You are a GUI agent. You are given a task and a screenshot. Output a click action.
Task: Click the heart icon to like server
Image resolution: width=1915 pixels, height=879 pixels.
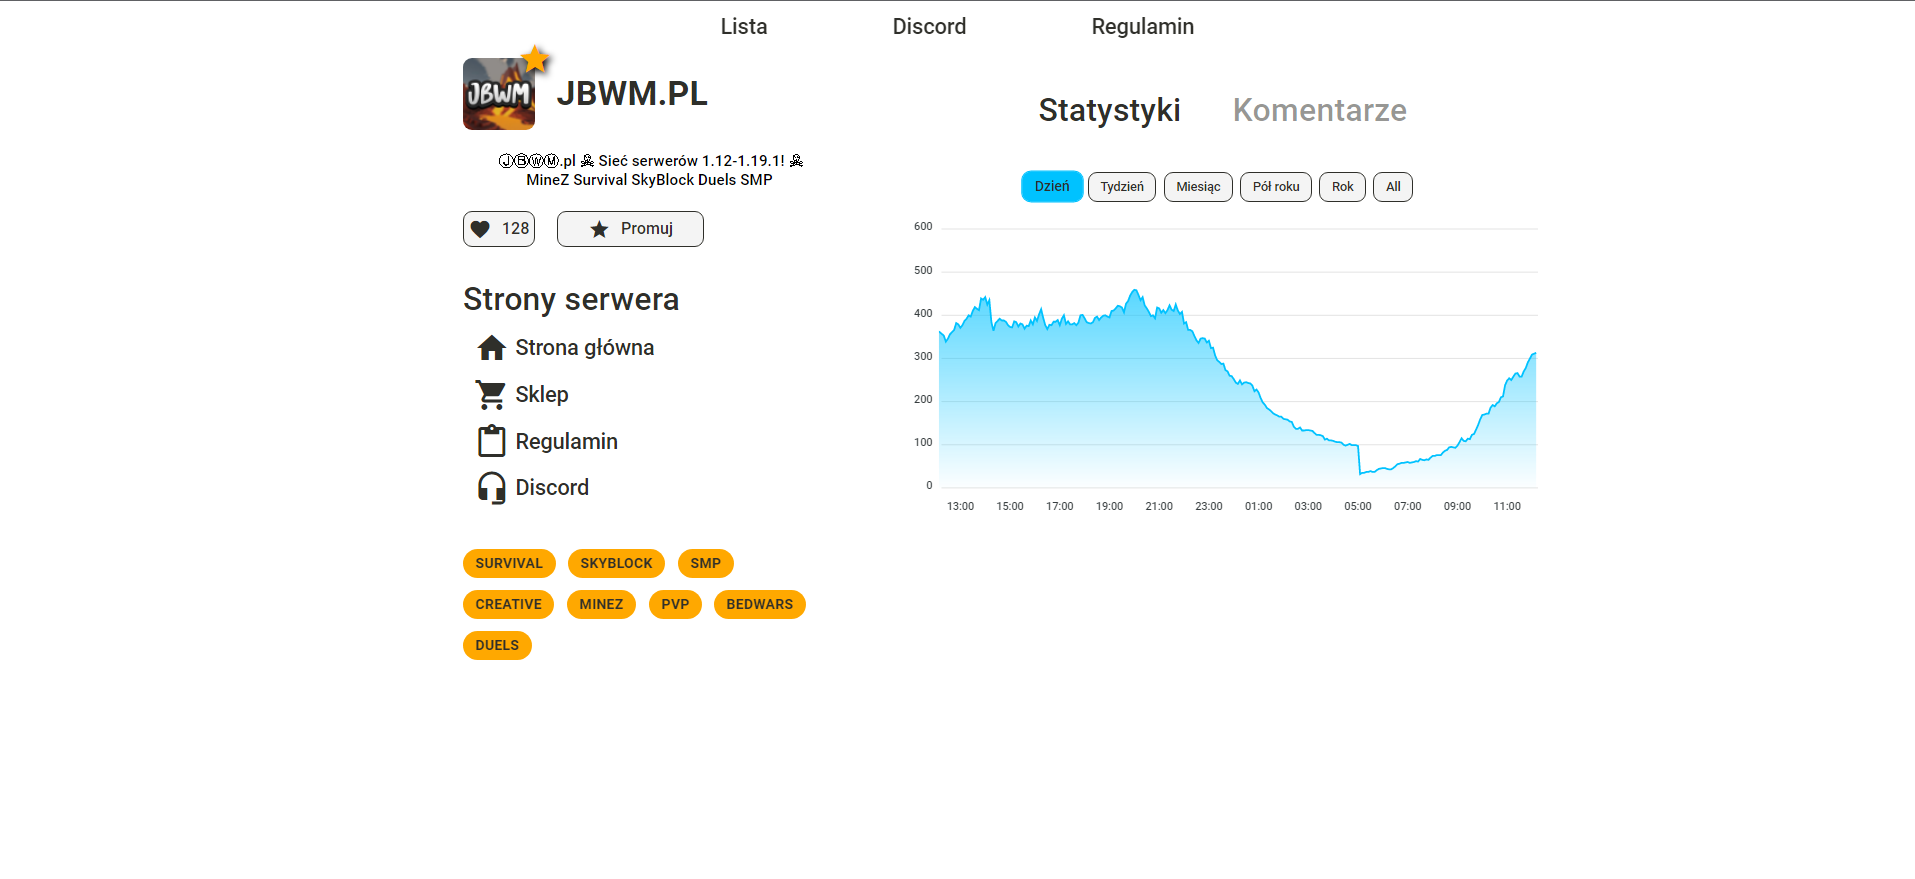point(481,229)
